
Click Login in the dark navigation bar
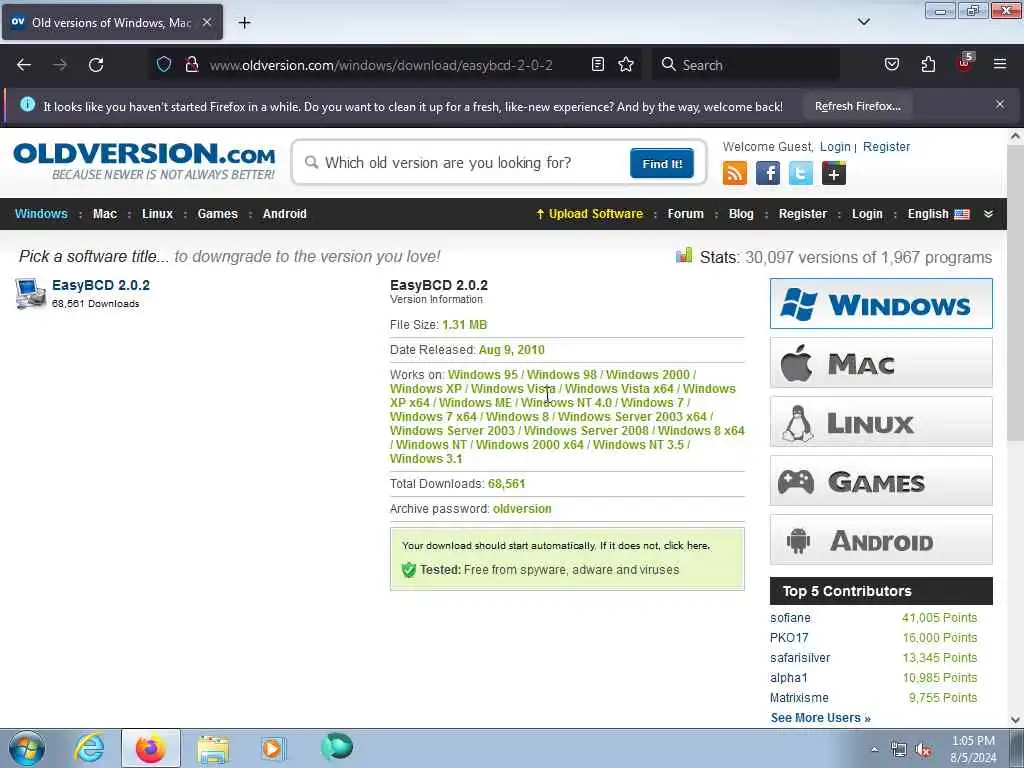point(867,214)
